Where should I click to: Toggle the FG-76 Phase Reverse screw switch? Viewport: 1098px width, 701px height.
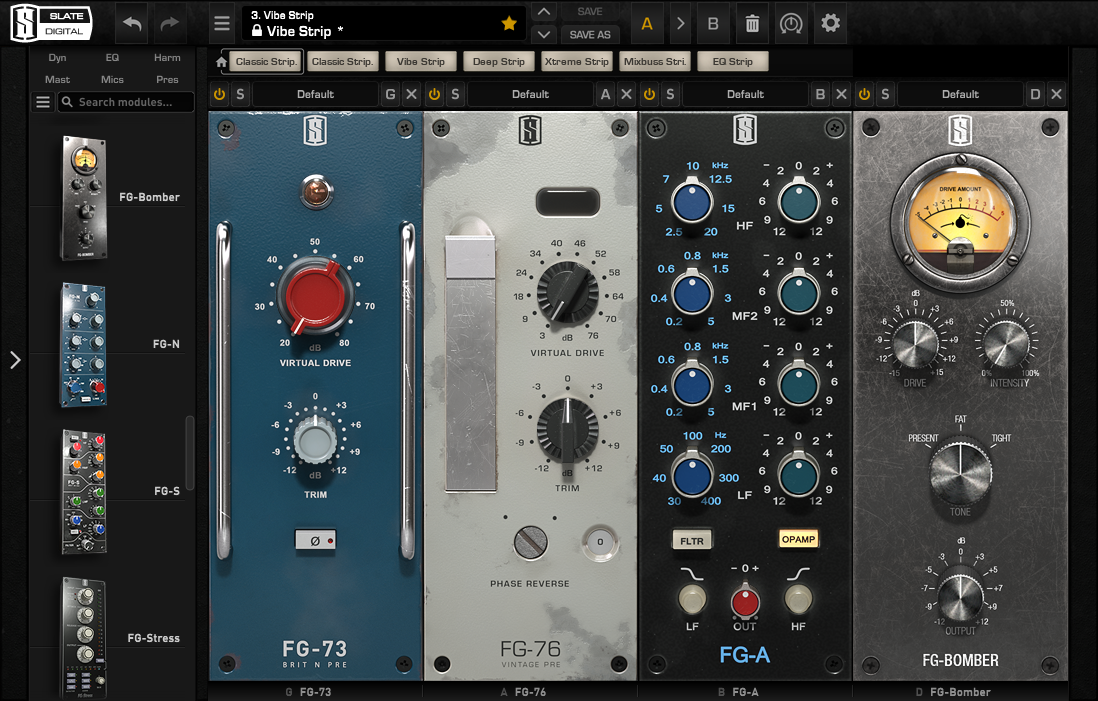click(x=530, y=542)
